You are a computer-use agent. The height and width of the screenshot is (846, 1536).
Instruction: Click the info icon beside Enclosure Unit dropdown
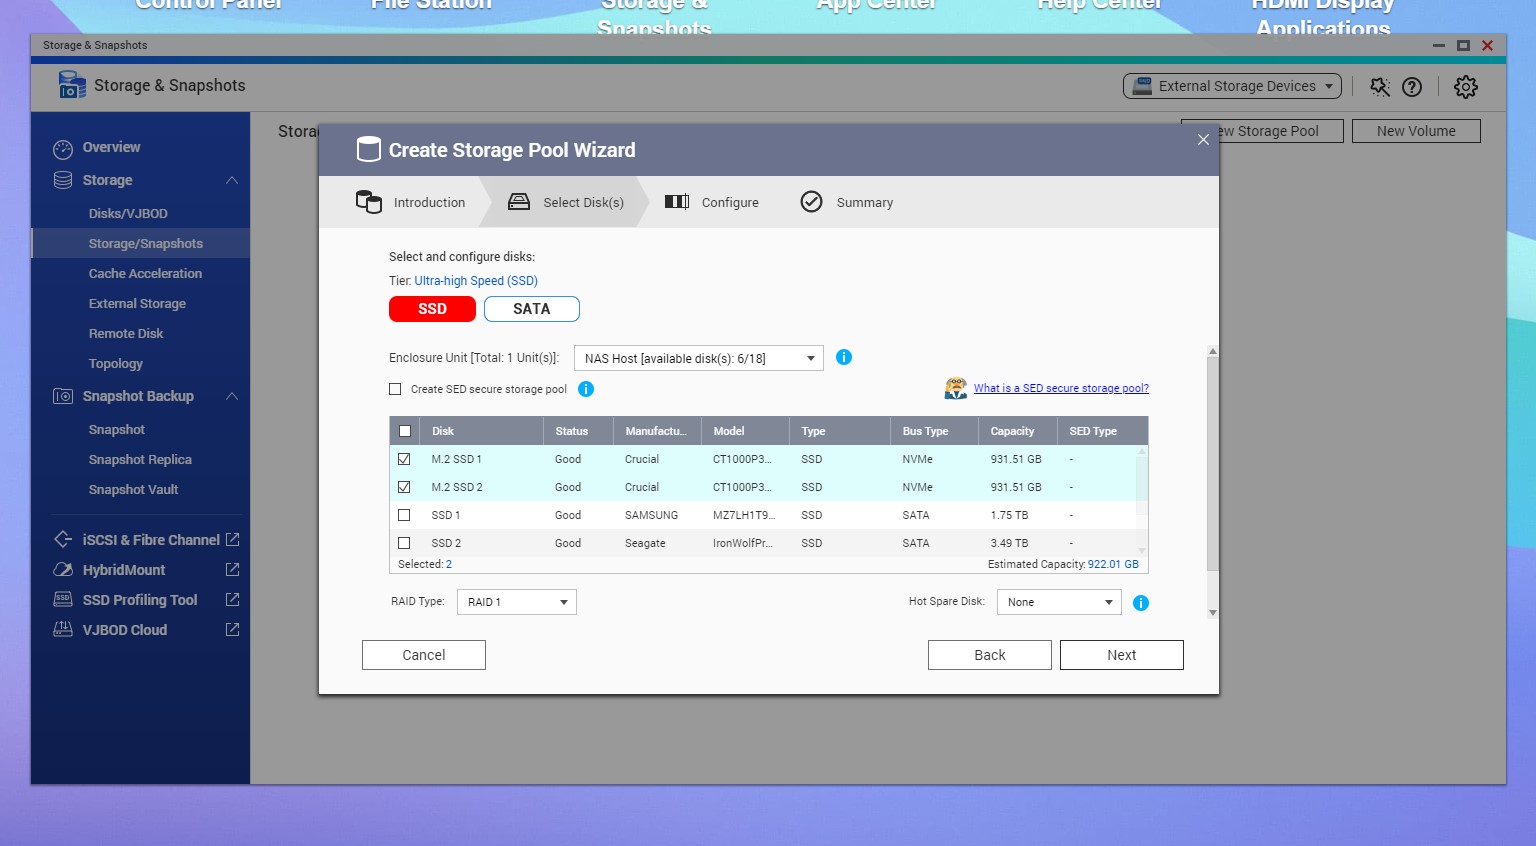pyautogui.click(x=843, y=357)
